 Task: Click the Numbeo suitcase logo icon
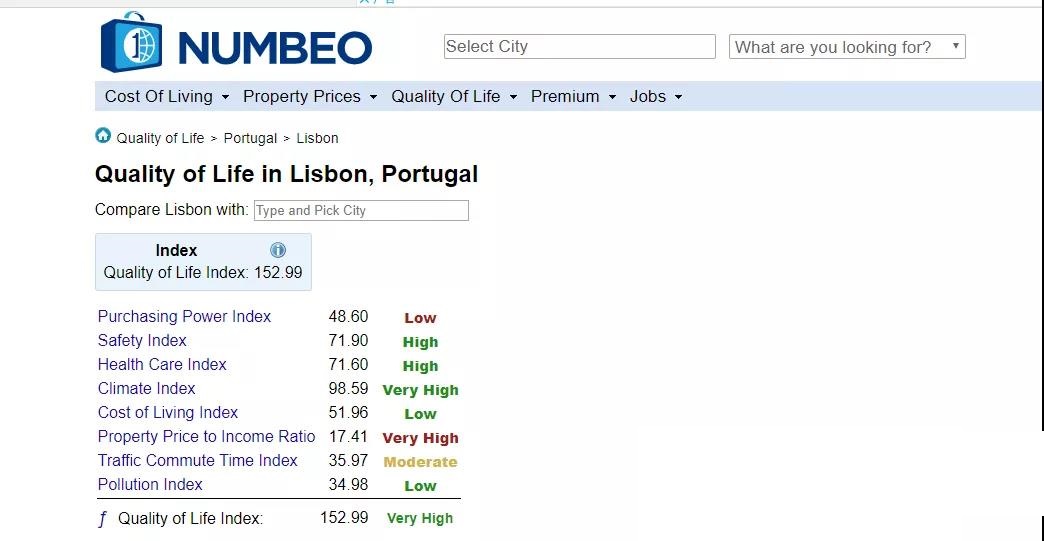click(x=131, y=42)
